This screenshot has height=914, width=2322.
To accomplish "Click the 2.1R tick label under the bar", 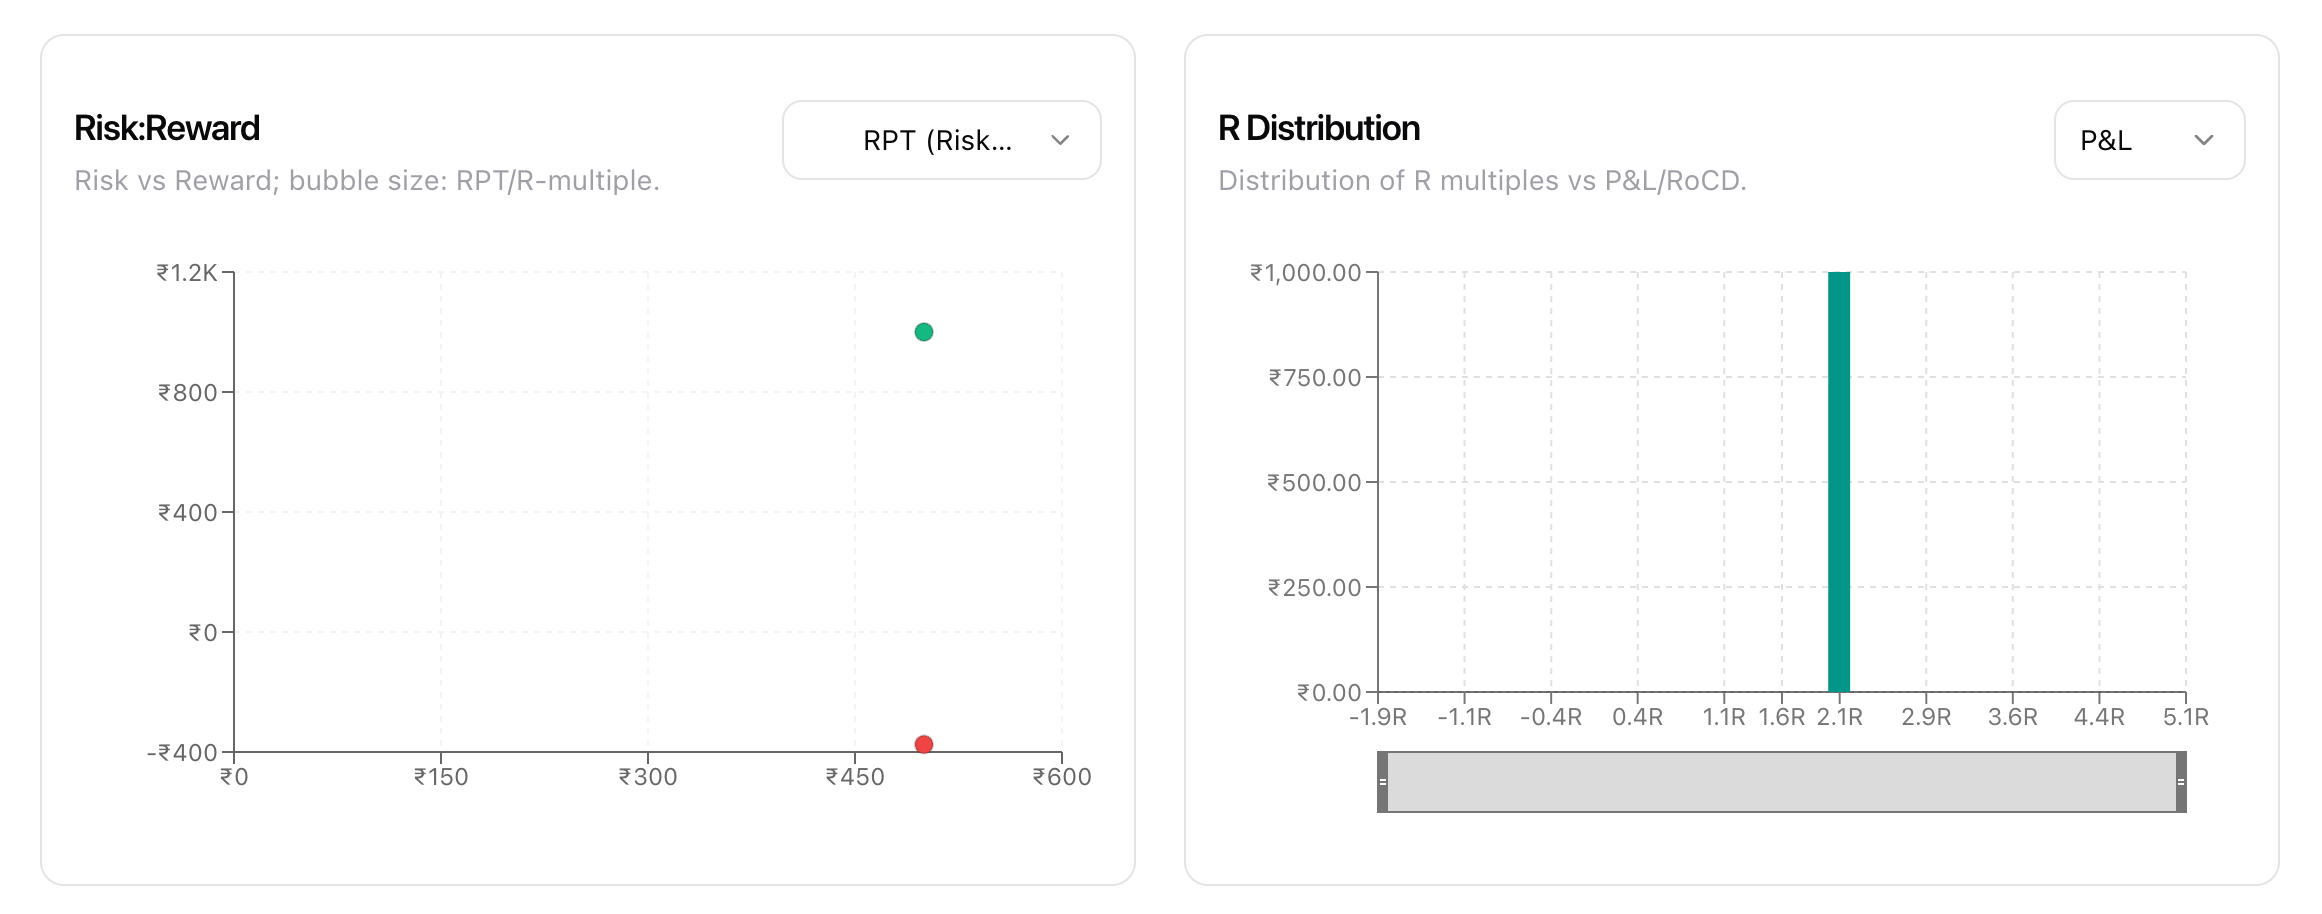I will [x=1839, y=717].
